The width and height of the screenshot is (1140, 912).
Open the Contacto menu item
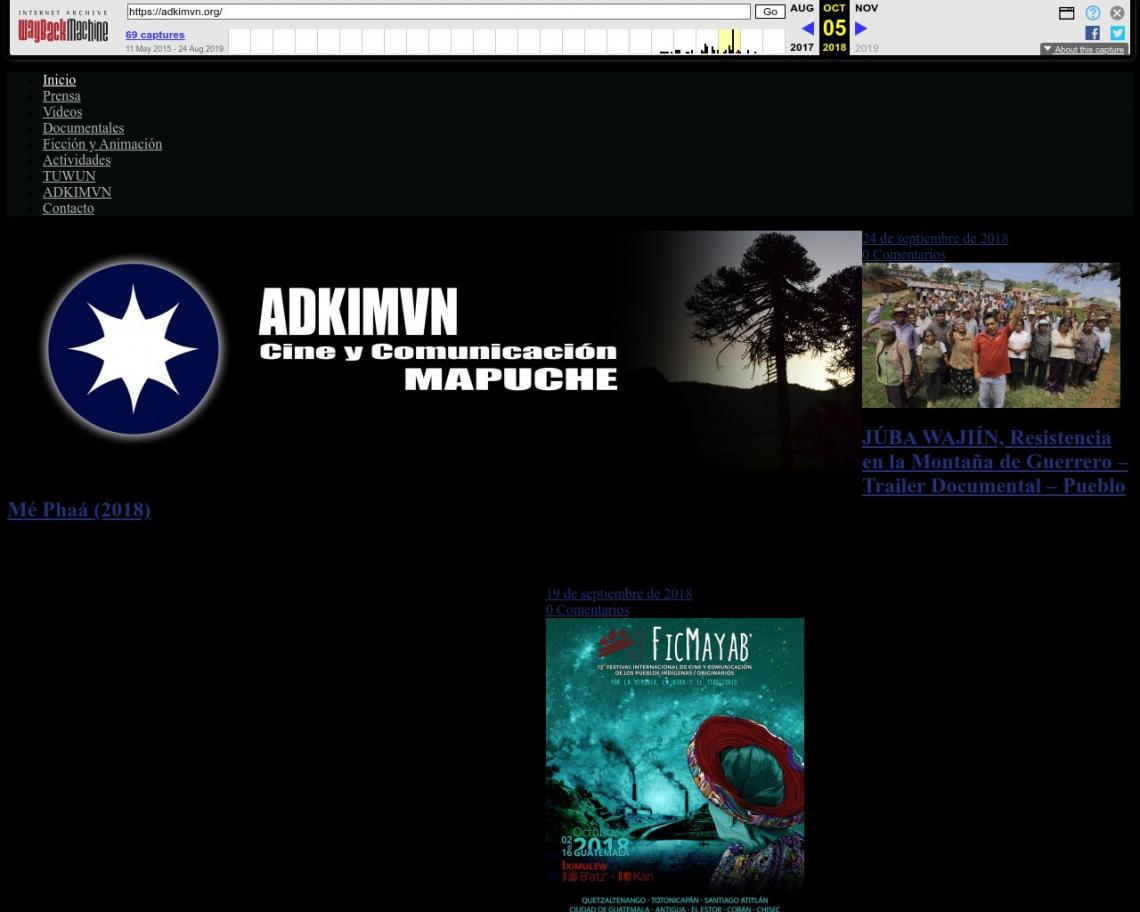tap(68, 208)
